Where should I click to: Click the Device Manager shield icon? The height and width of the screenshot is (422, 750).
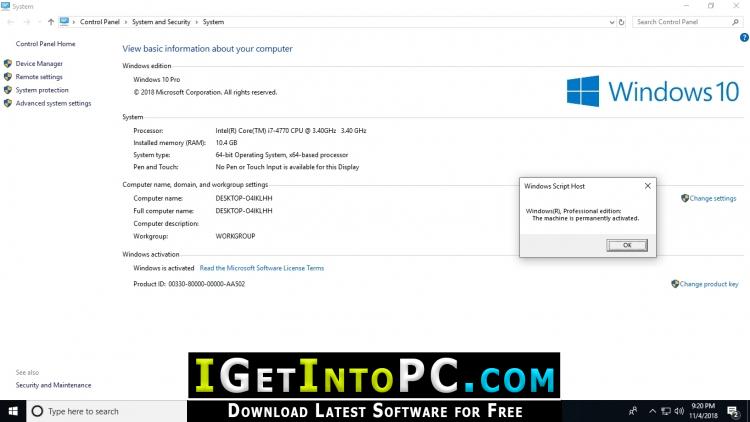[8, 64]
